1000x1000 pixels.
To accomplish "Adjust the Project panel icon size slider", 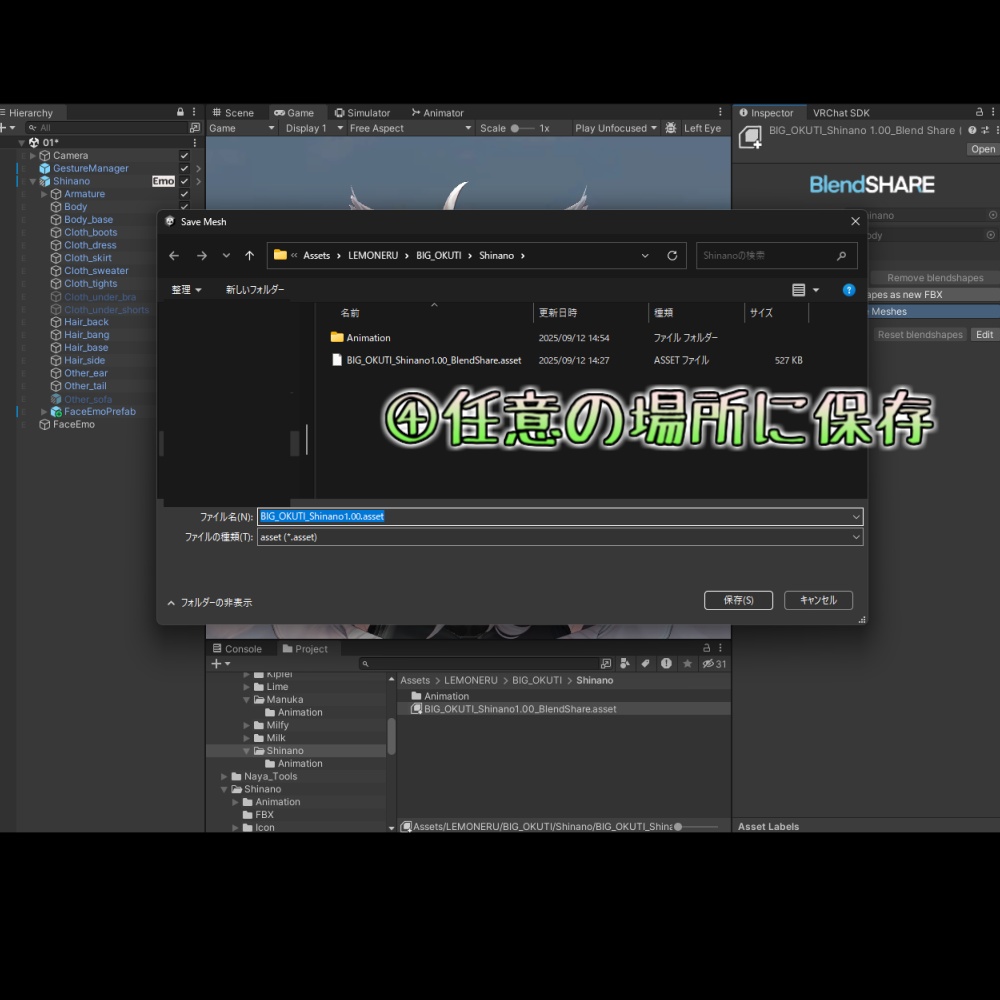I will point(696,827).
